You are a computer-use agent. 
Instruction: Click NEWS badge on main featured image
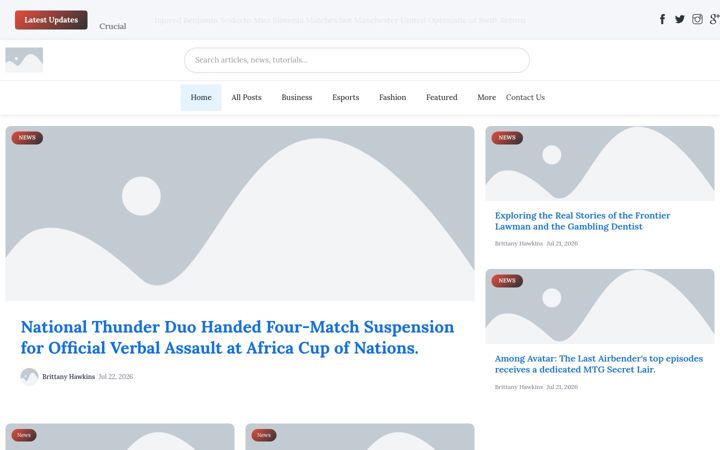pyautogui.click(x=27, y=138)
